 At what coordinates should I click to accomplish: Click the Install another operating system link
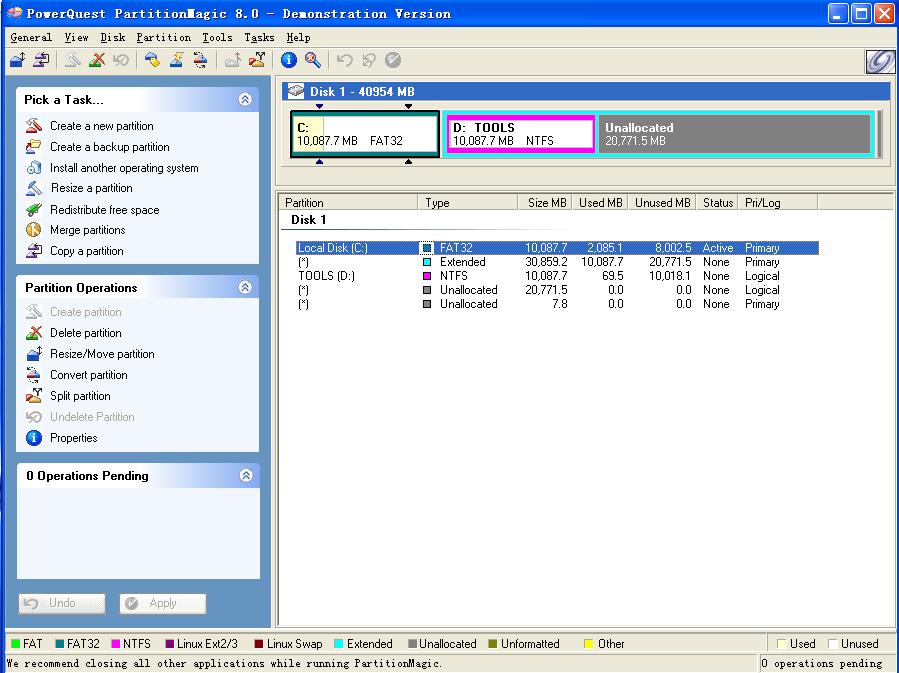[124, 168]
